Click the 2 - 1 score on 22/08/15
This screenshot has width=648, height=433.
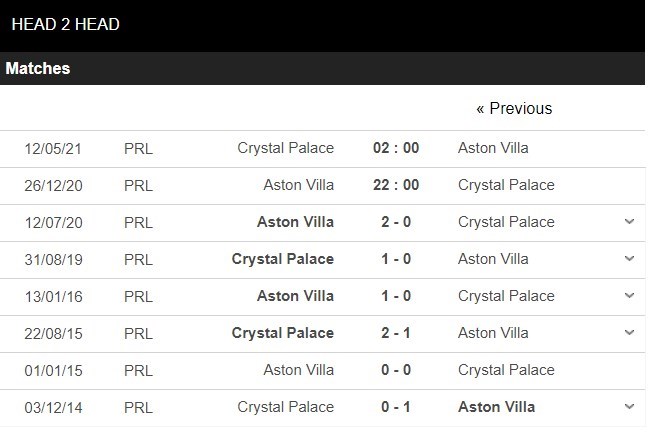[x=396, y=333]
